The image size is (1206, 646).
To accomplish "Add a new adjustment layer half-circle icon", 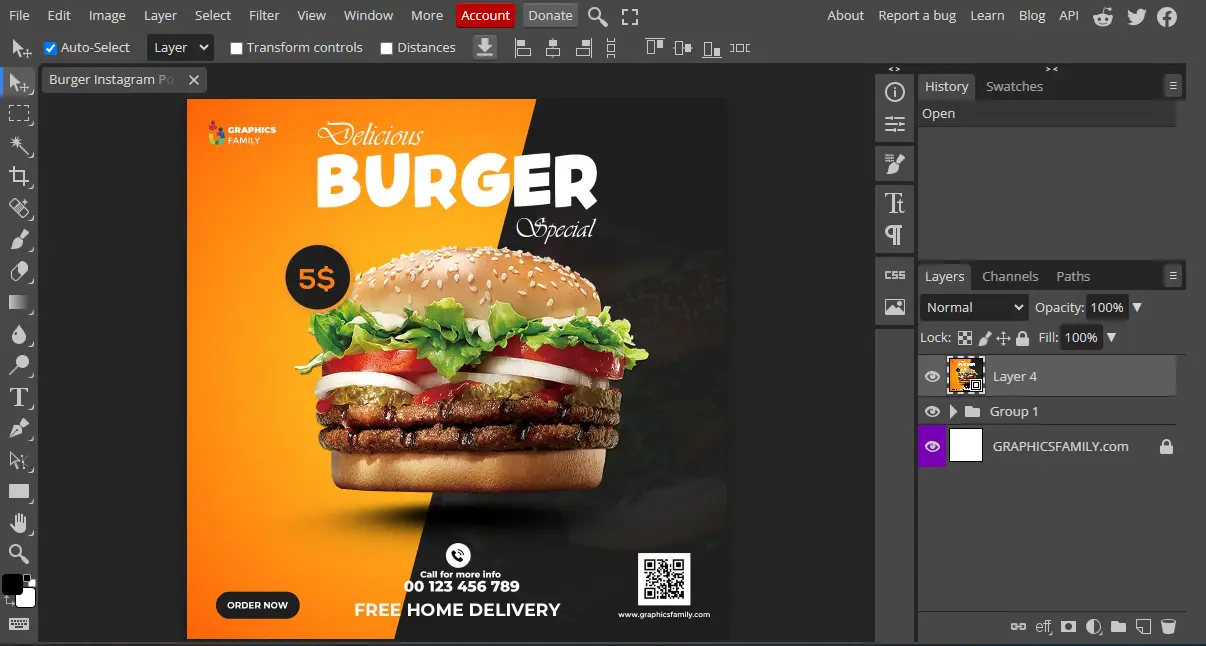I will point(1093,627).
